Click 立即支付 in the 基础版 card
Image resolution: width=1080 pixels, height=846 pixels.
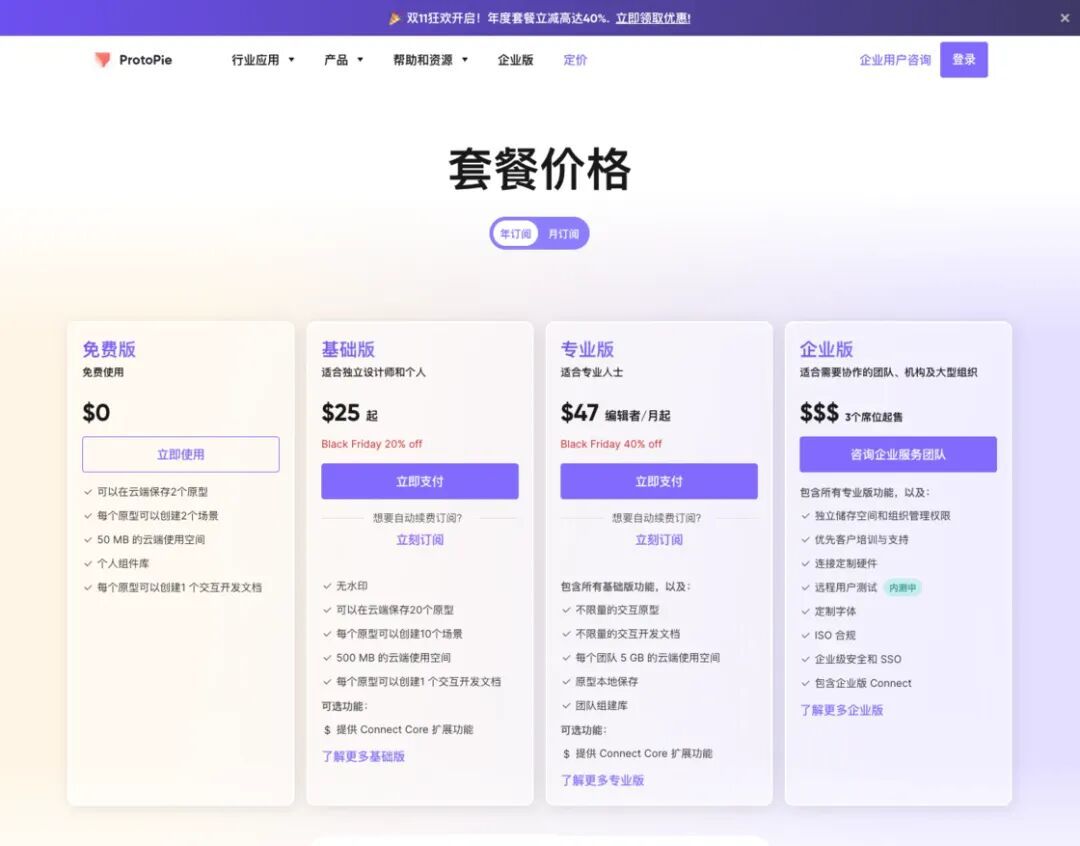[419, 481]
